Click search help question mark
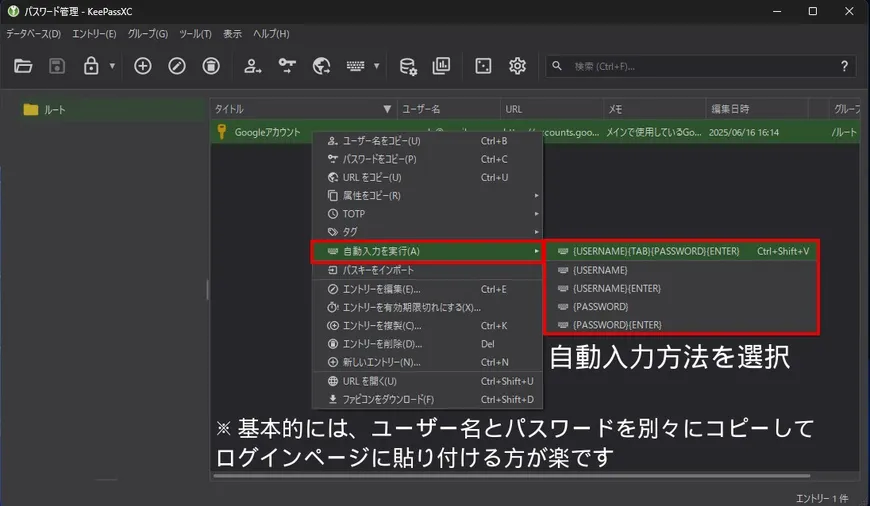 click(x=844, y=66)
